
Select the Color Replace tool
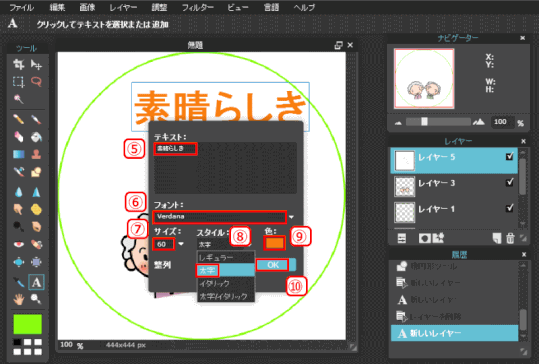pos(19,172)
